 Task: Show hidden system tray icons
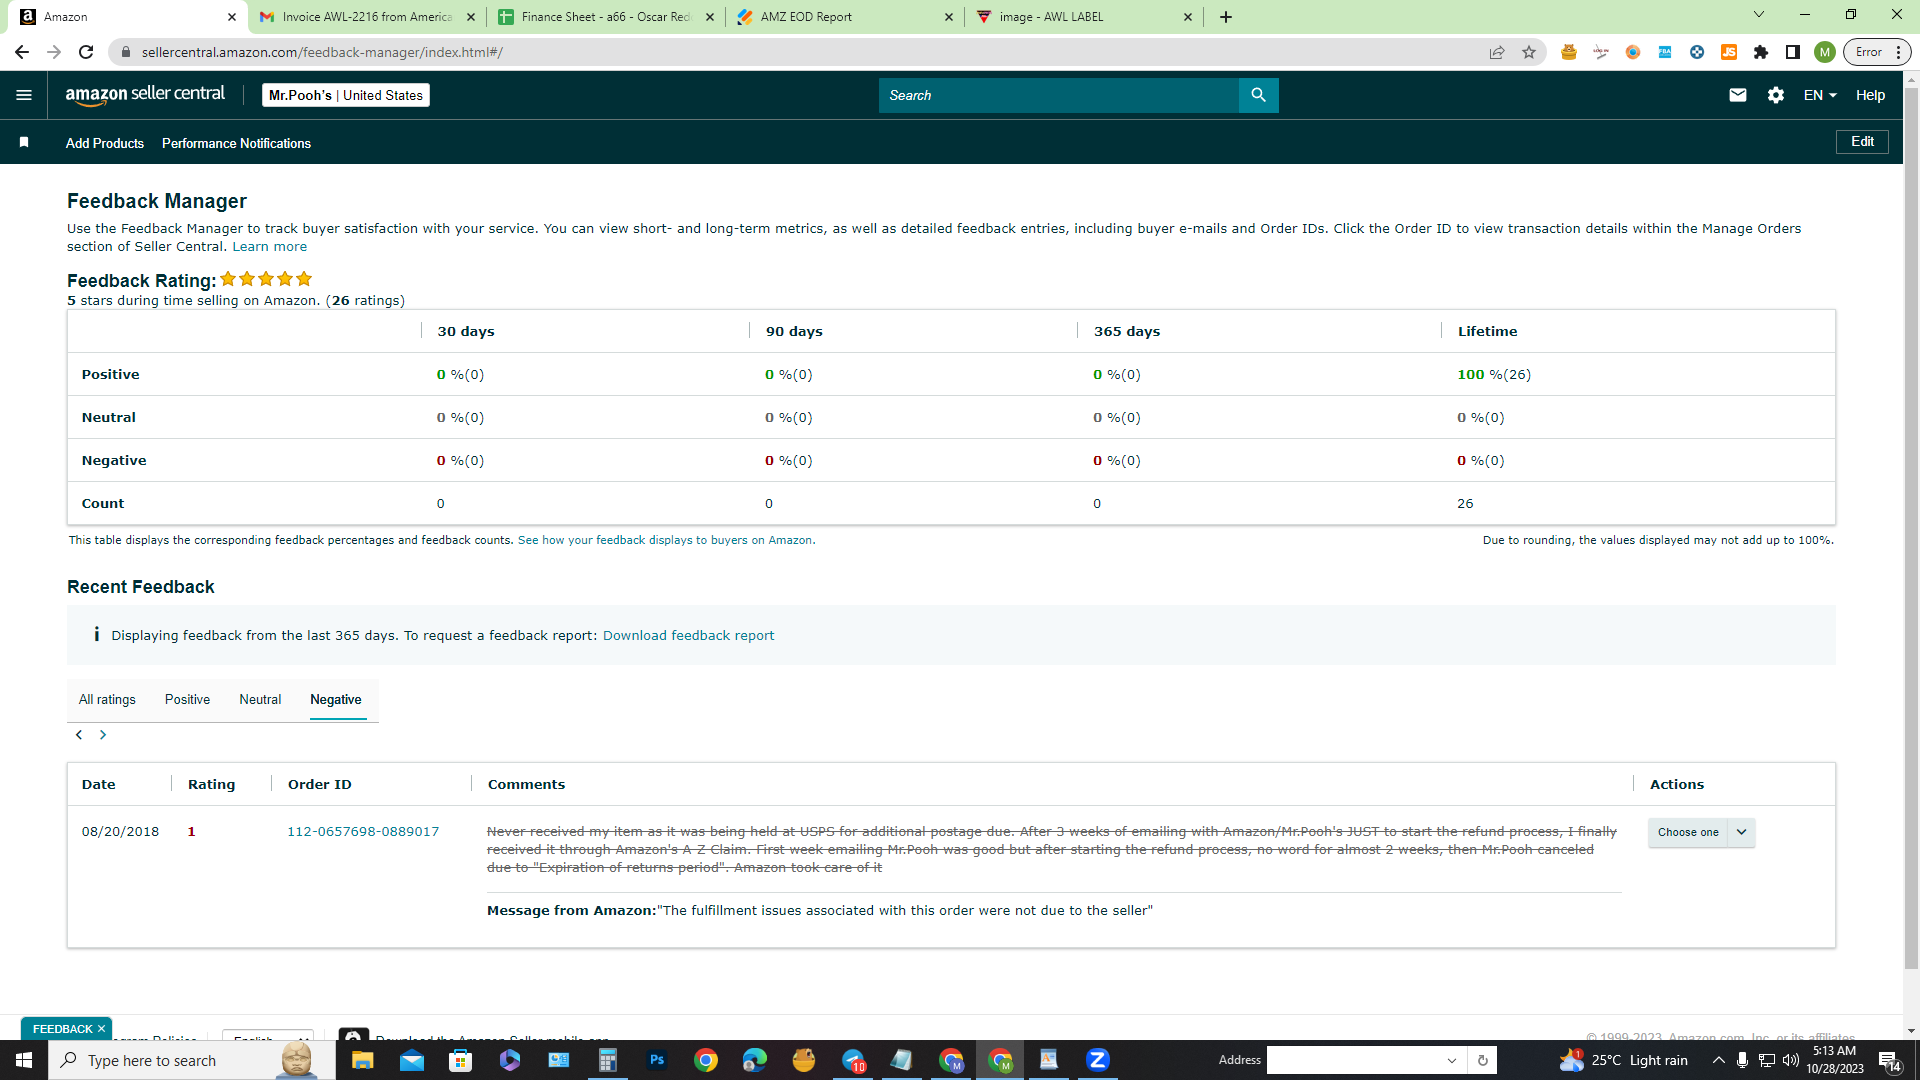(1719, 1060)
